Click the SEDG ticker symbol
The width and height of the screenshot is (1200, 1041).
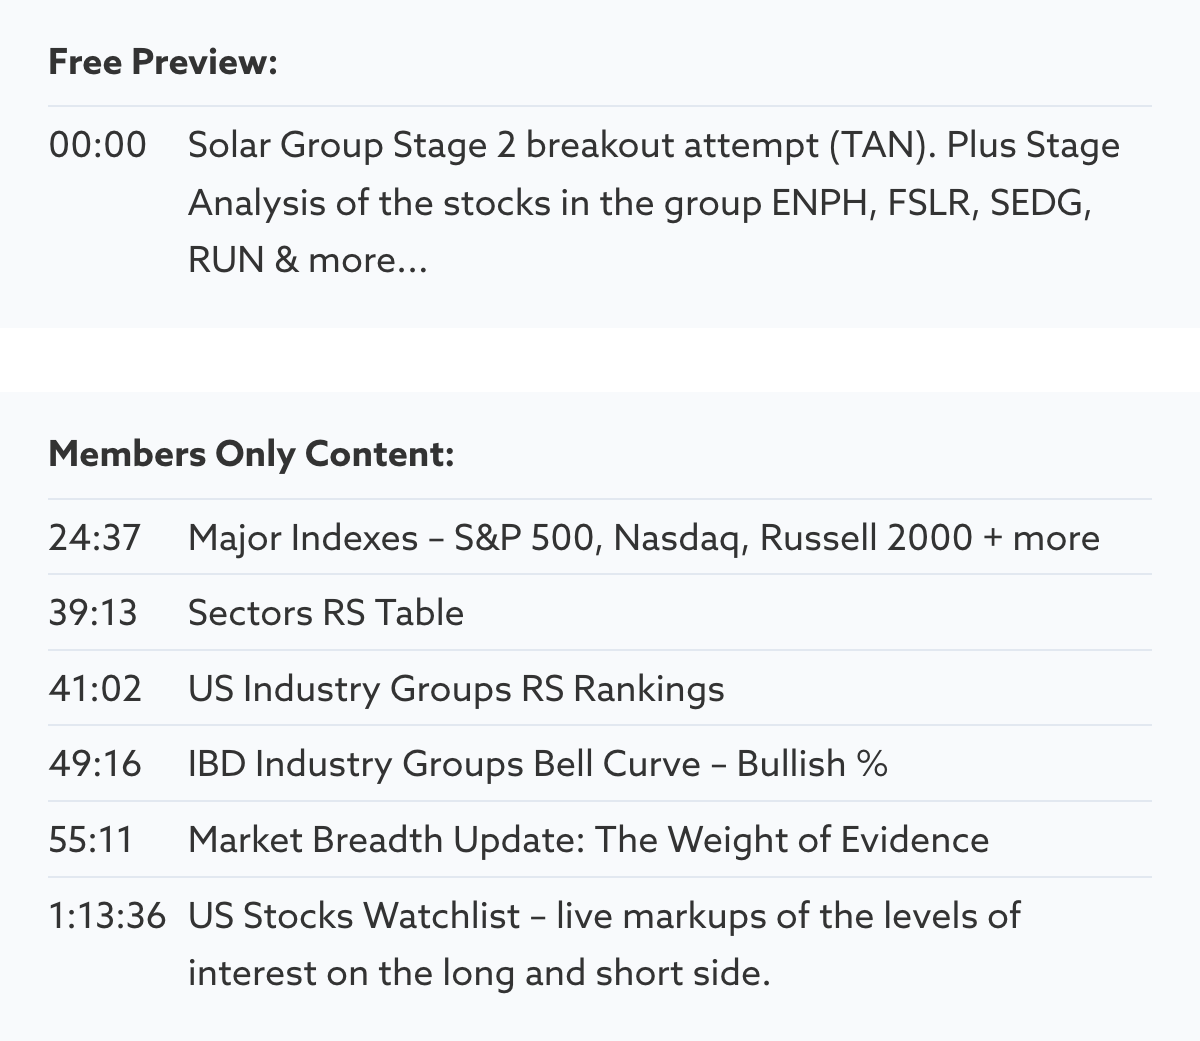point(1036,203)
